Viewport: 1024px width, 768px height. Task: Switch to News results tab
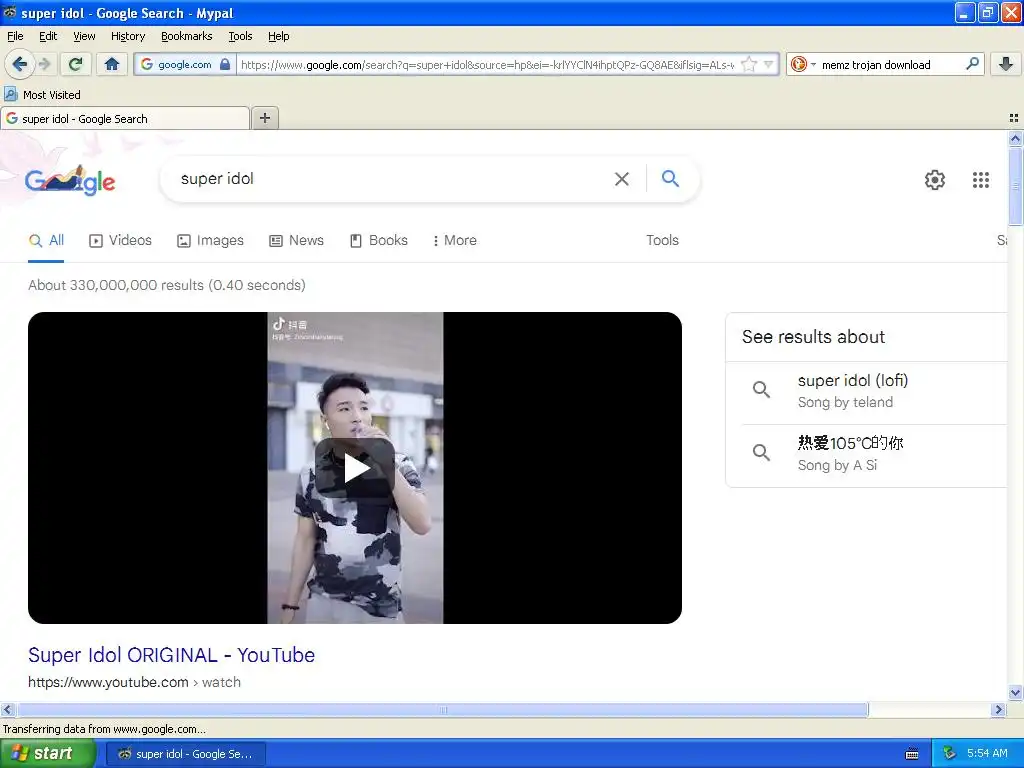(x=296, y=240)
